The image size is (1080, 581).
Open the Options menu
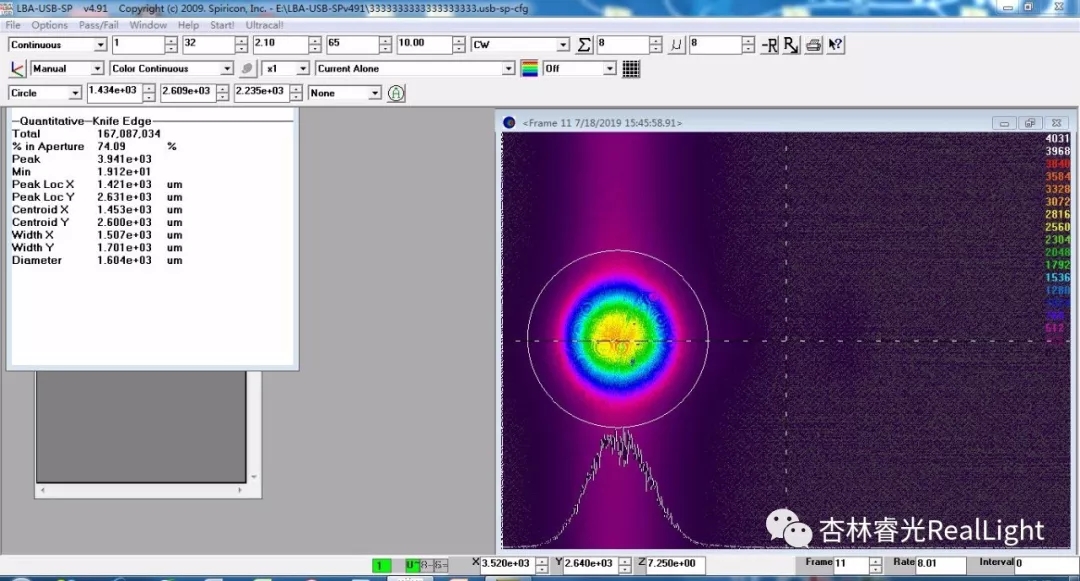click(x=50, y=25)
